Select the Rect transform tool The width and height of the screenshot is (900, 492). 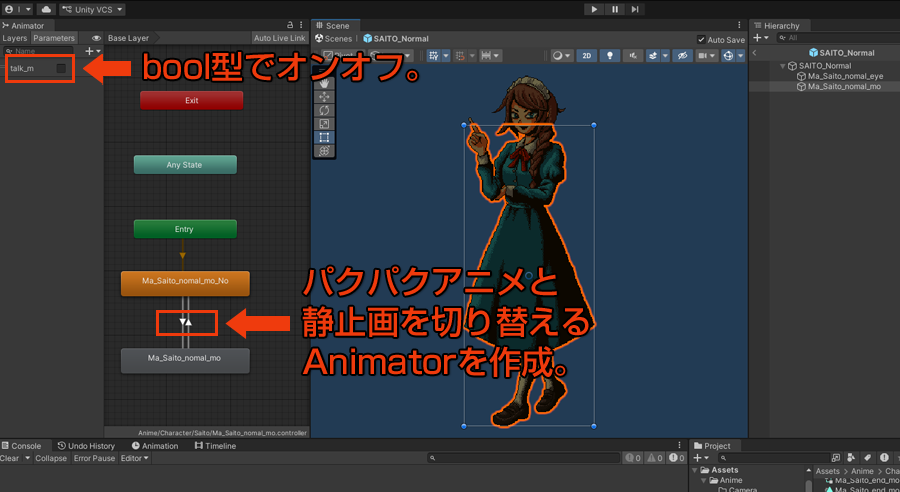click(x=324, y=137)
